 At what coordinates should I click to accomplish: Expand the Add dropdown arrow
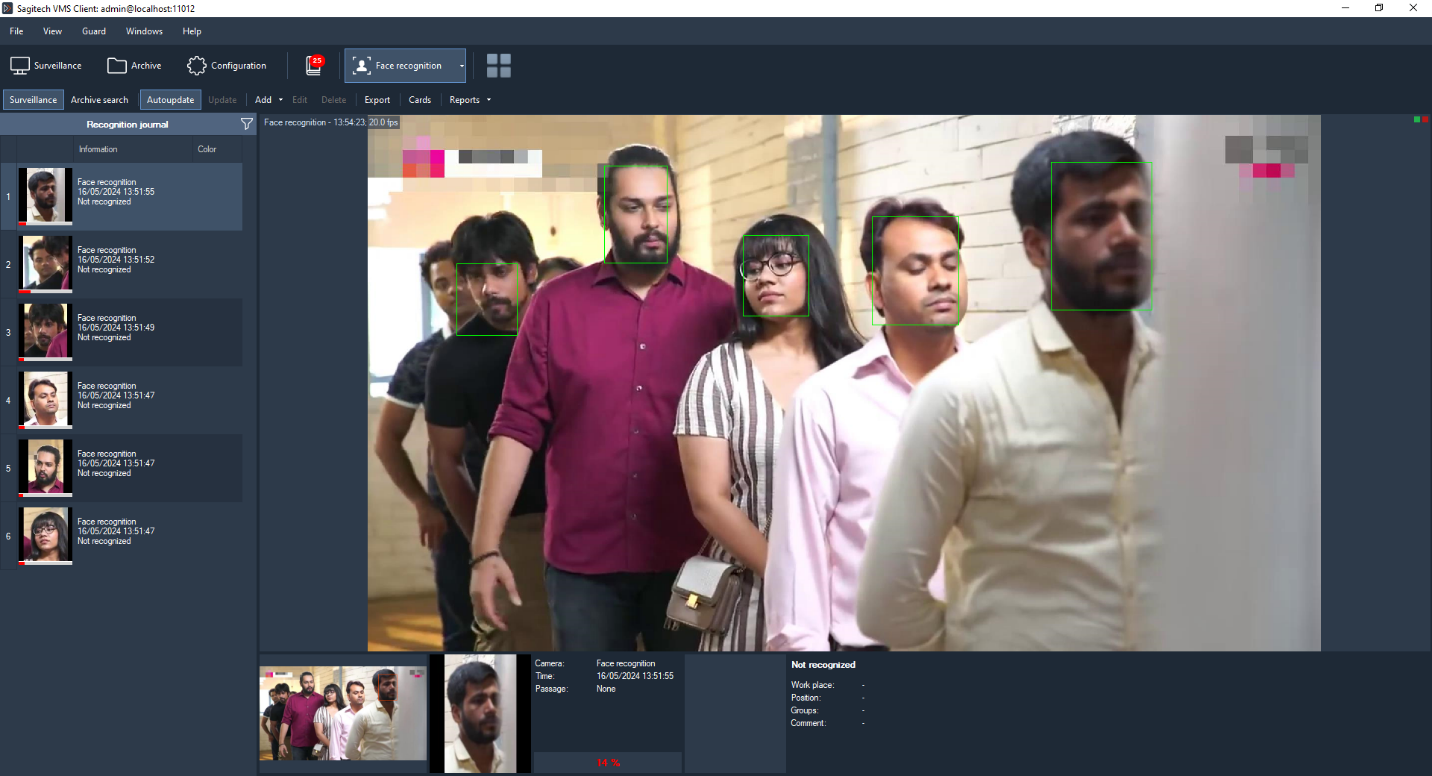[281, 100]
